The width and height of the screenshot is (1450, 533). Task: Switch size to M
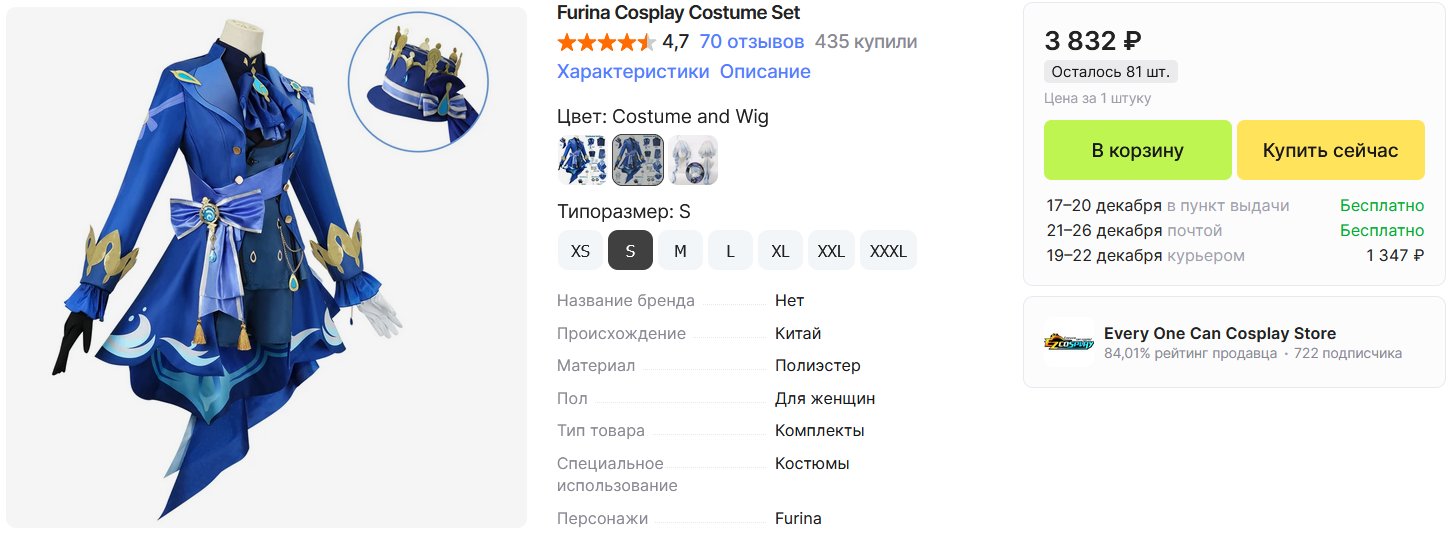pyautogui.click(x=680, y=251)
